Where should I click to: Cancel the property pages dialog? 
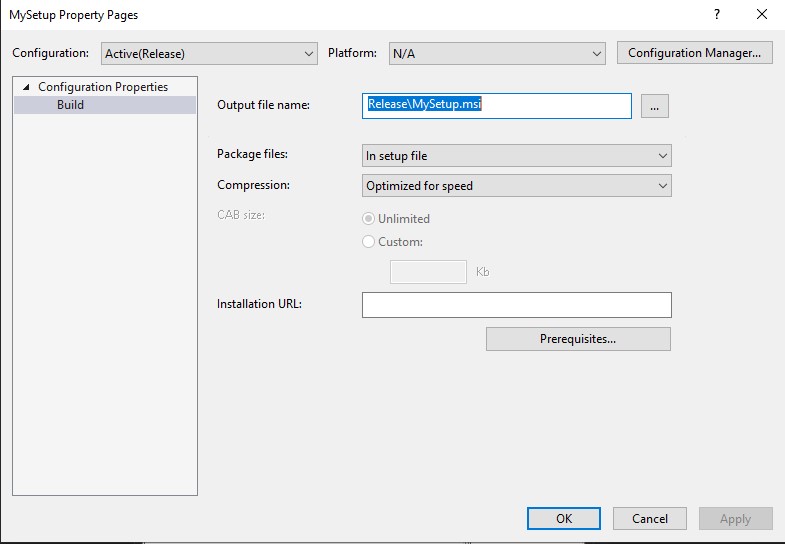[x=650, y=518]
